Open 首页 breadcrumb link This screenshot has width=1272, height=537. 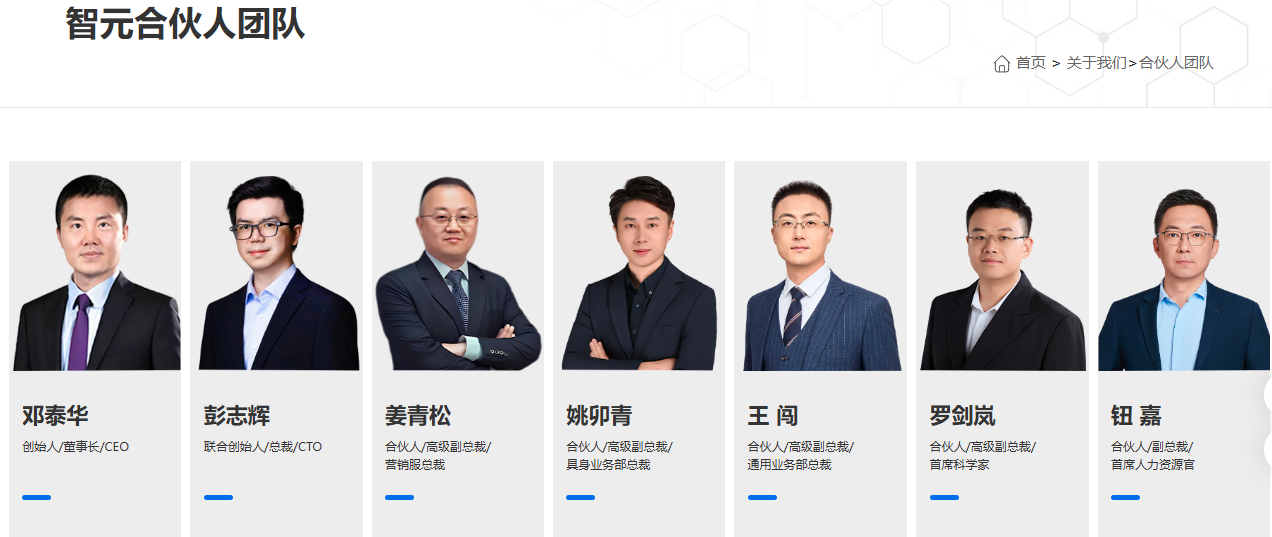pyautogui.click(x=1031, y=63)
